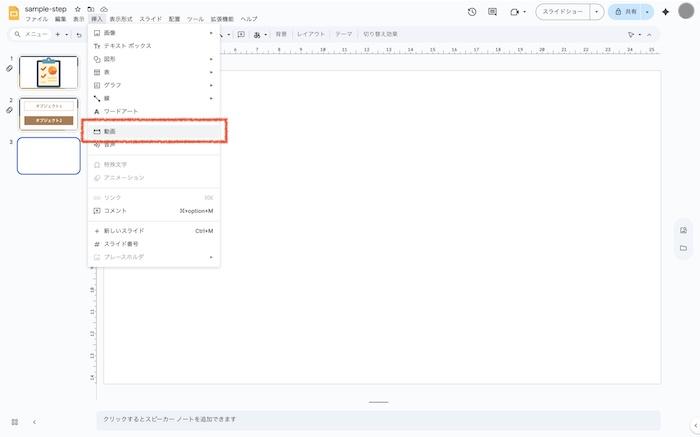
Task: Open the 表示 menu
Action: pyautogui.click(x=79, y=19)
